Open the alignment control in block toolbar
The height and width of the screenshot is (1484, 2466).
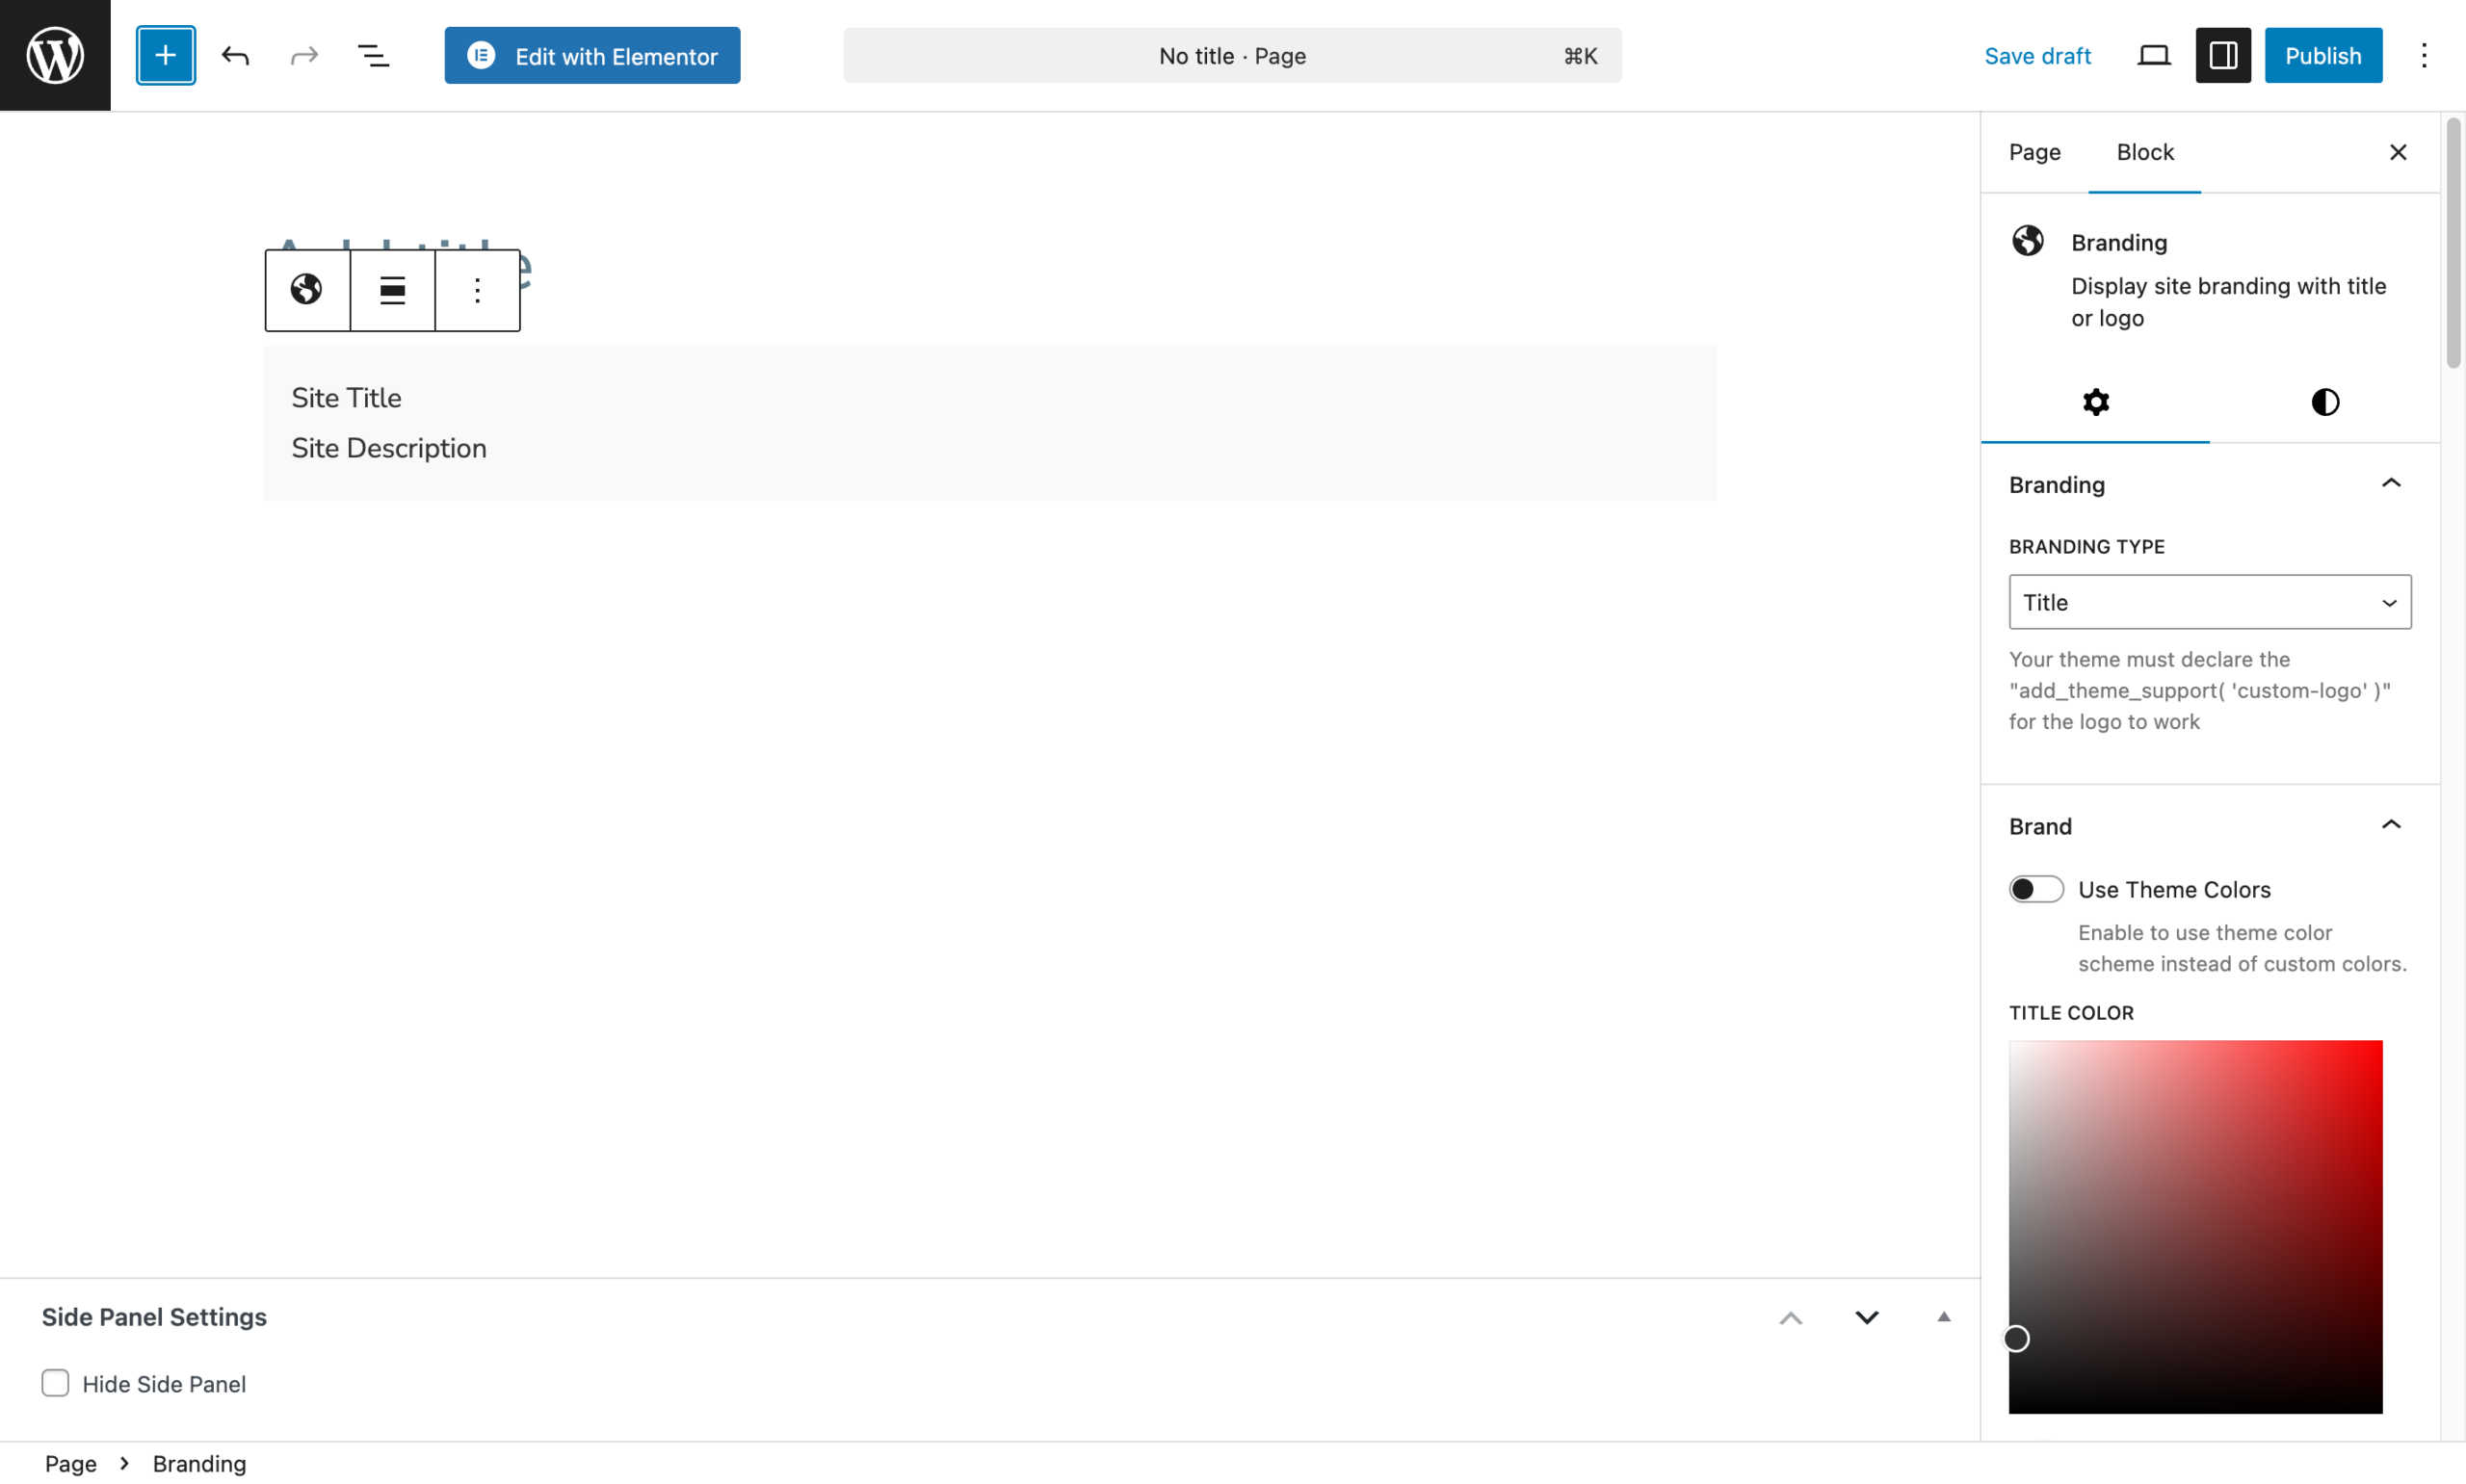[x=391, y=289]
